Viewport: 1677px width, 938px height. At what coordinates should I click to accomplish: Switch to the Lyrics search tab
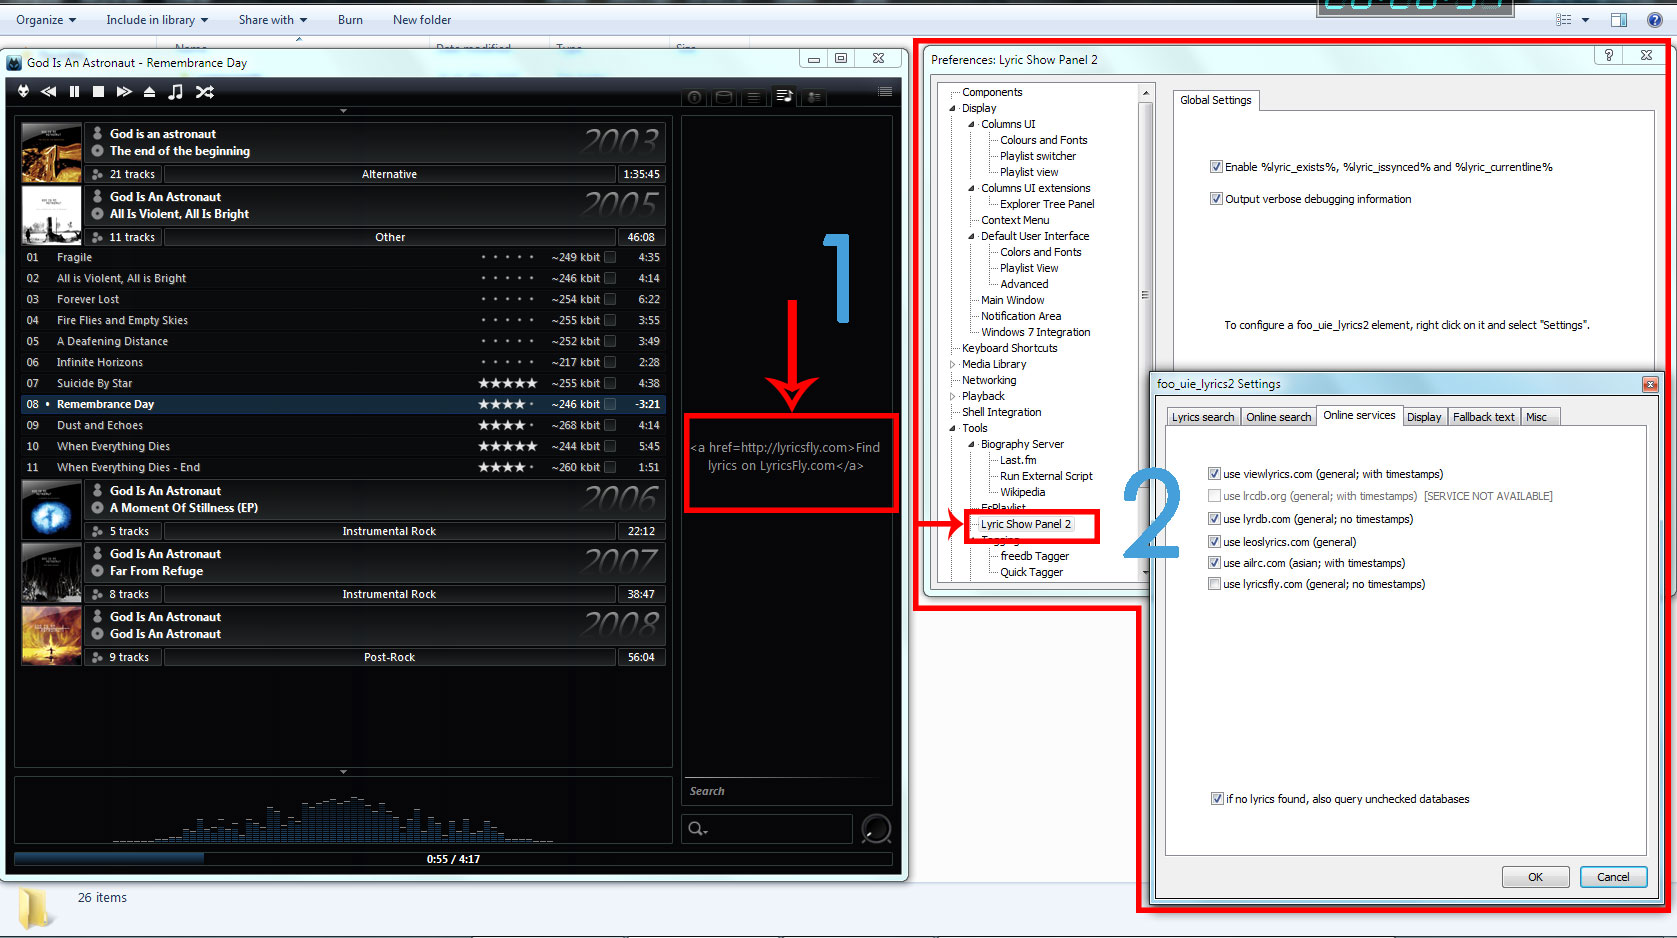(1203, 417)
